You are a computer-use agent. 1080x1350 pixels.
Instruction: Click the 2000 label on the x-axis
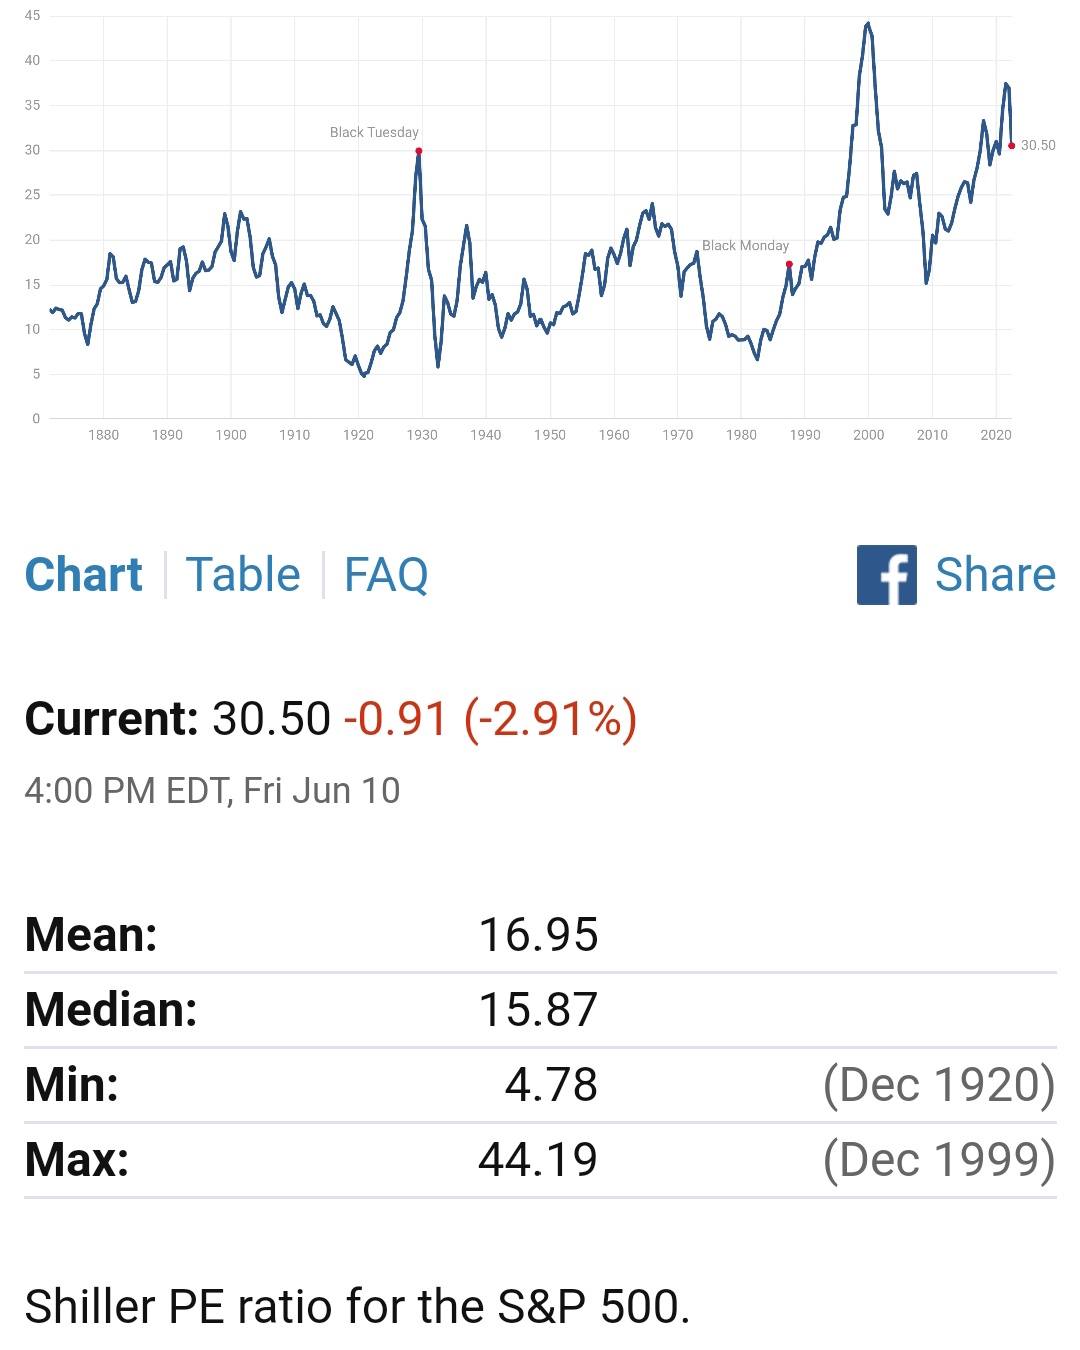point(868,435)
